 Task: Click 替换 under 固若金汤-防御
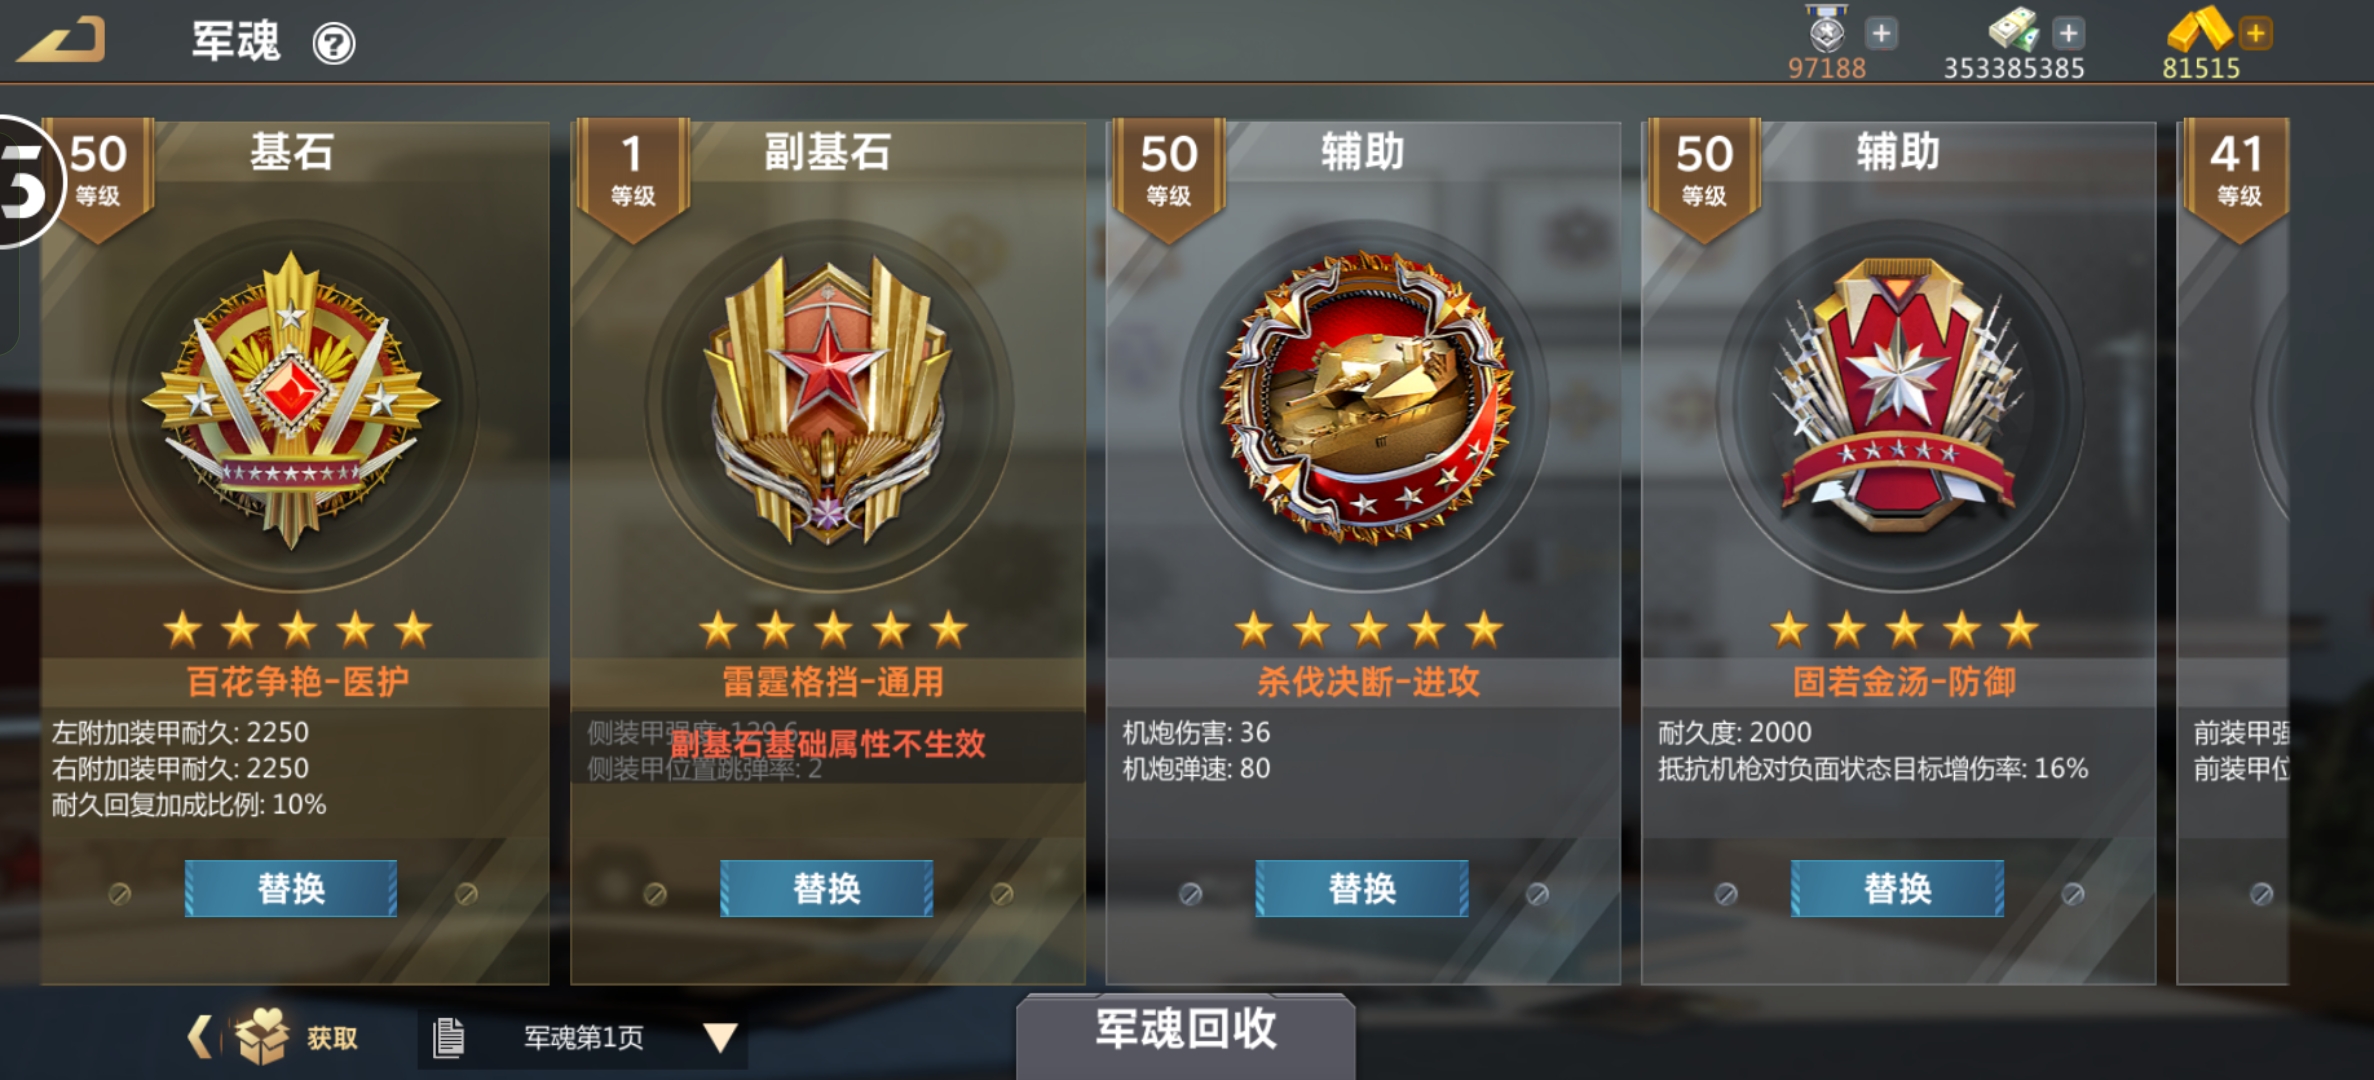pos(1897,888)
